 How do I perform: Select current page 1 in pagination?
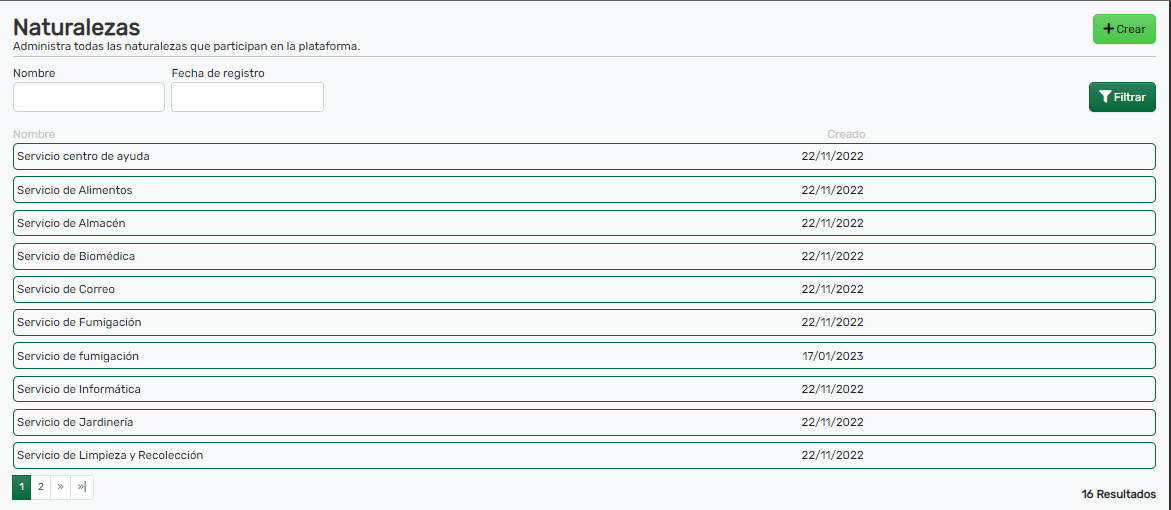21,487
